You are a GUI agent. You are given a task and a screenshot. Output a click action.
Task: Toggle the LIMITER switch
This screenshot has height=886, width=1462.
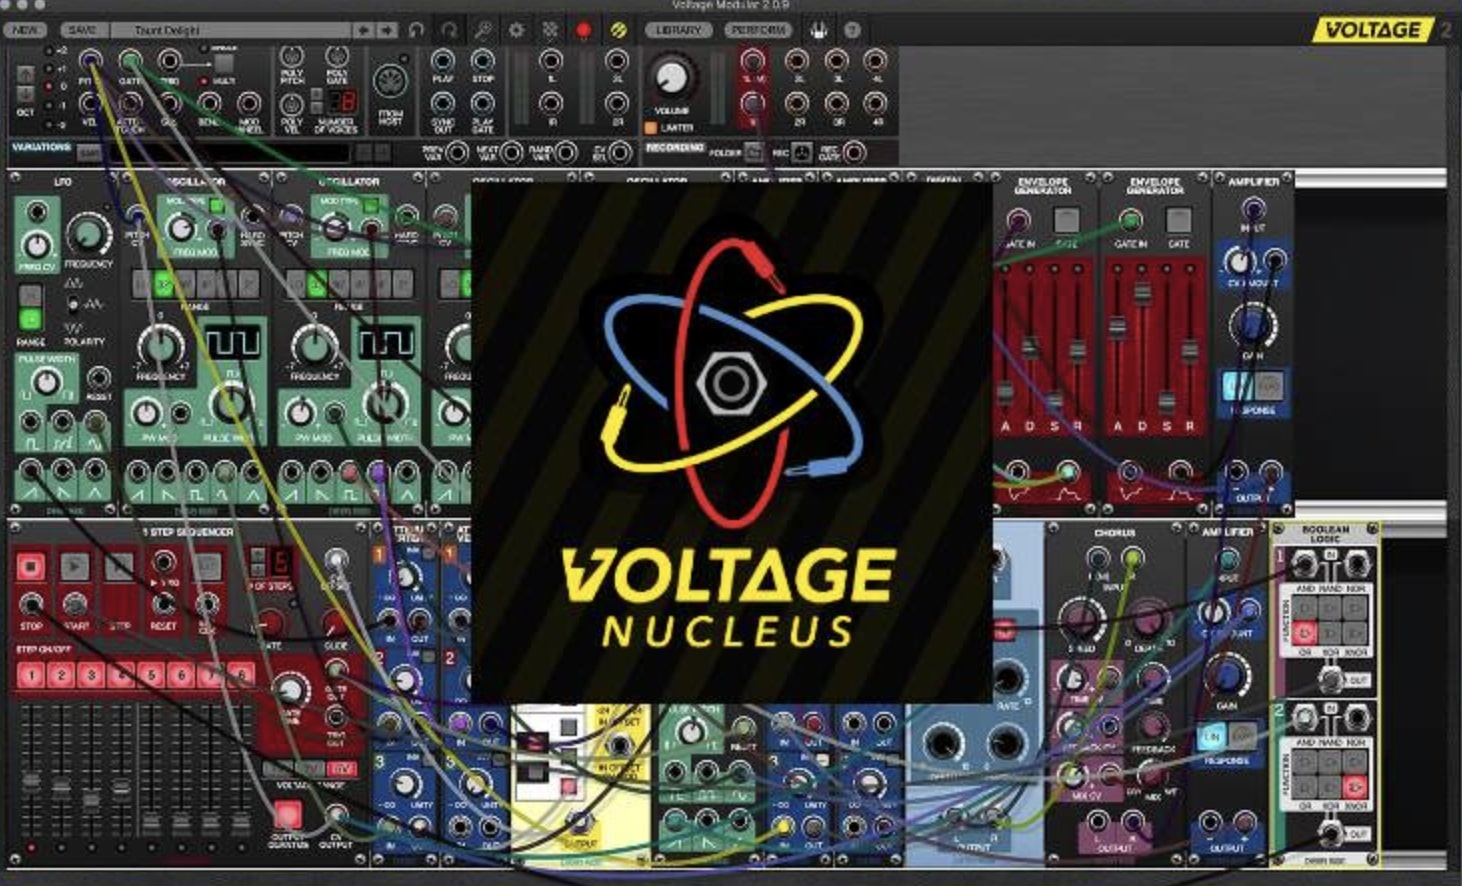651,128
